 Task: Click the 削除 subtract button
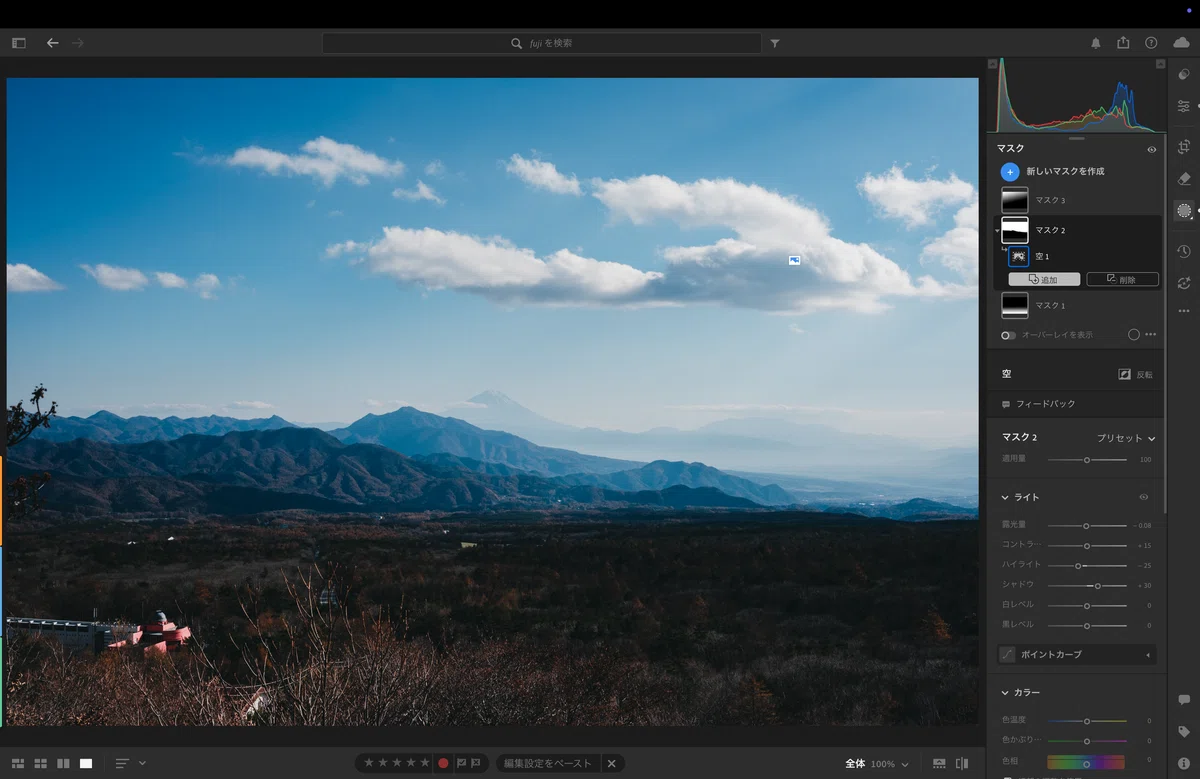click(1123, 280)
